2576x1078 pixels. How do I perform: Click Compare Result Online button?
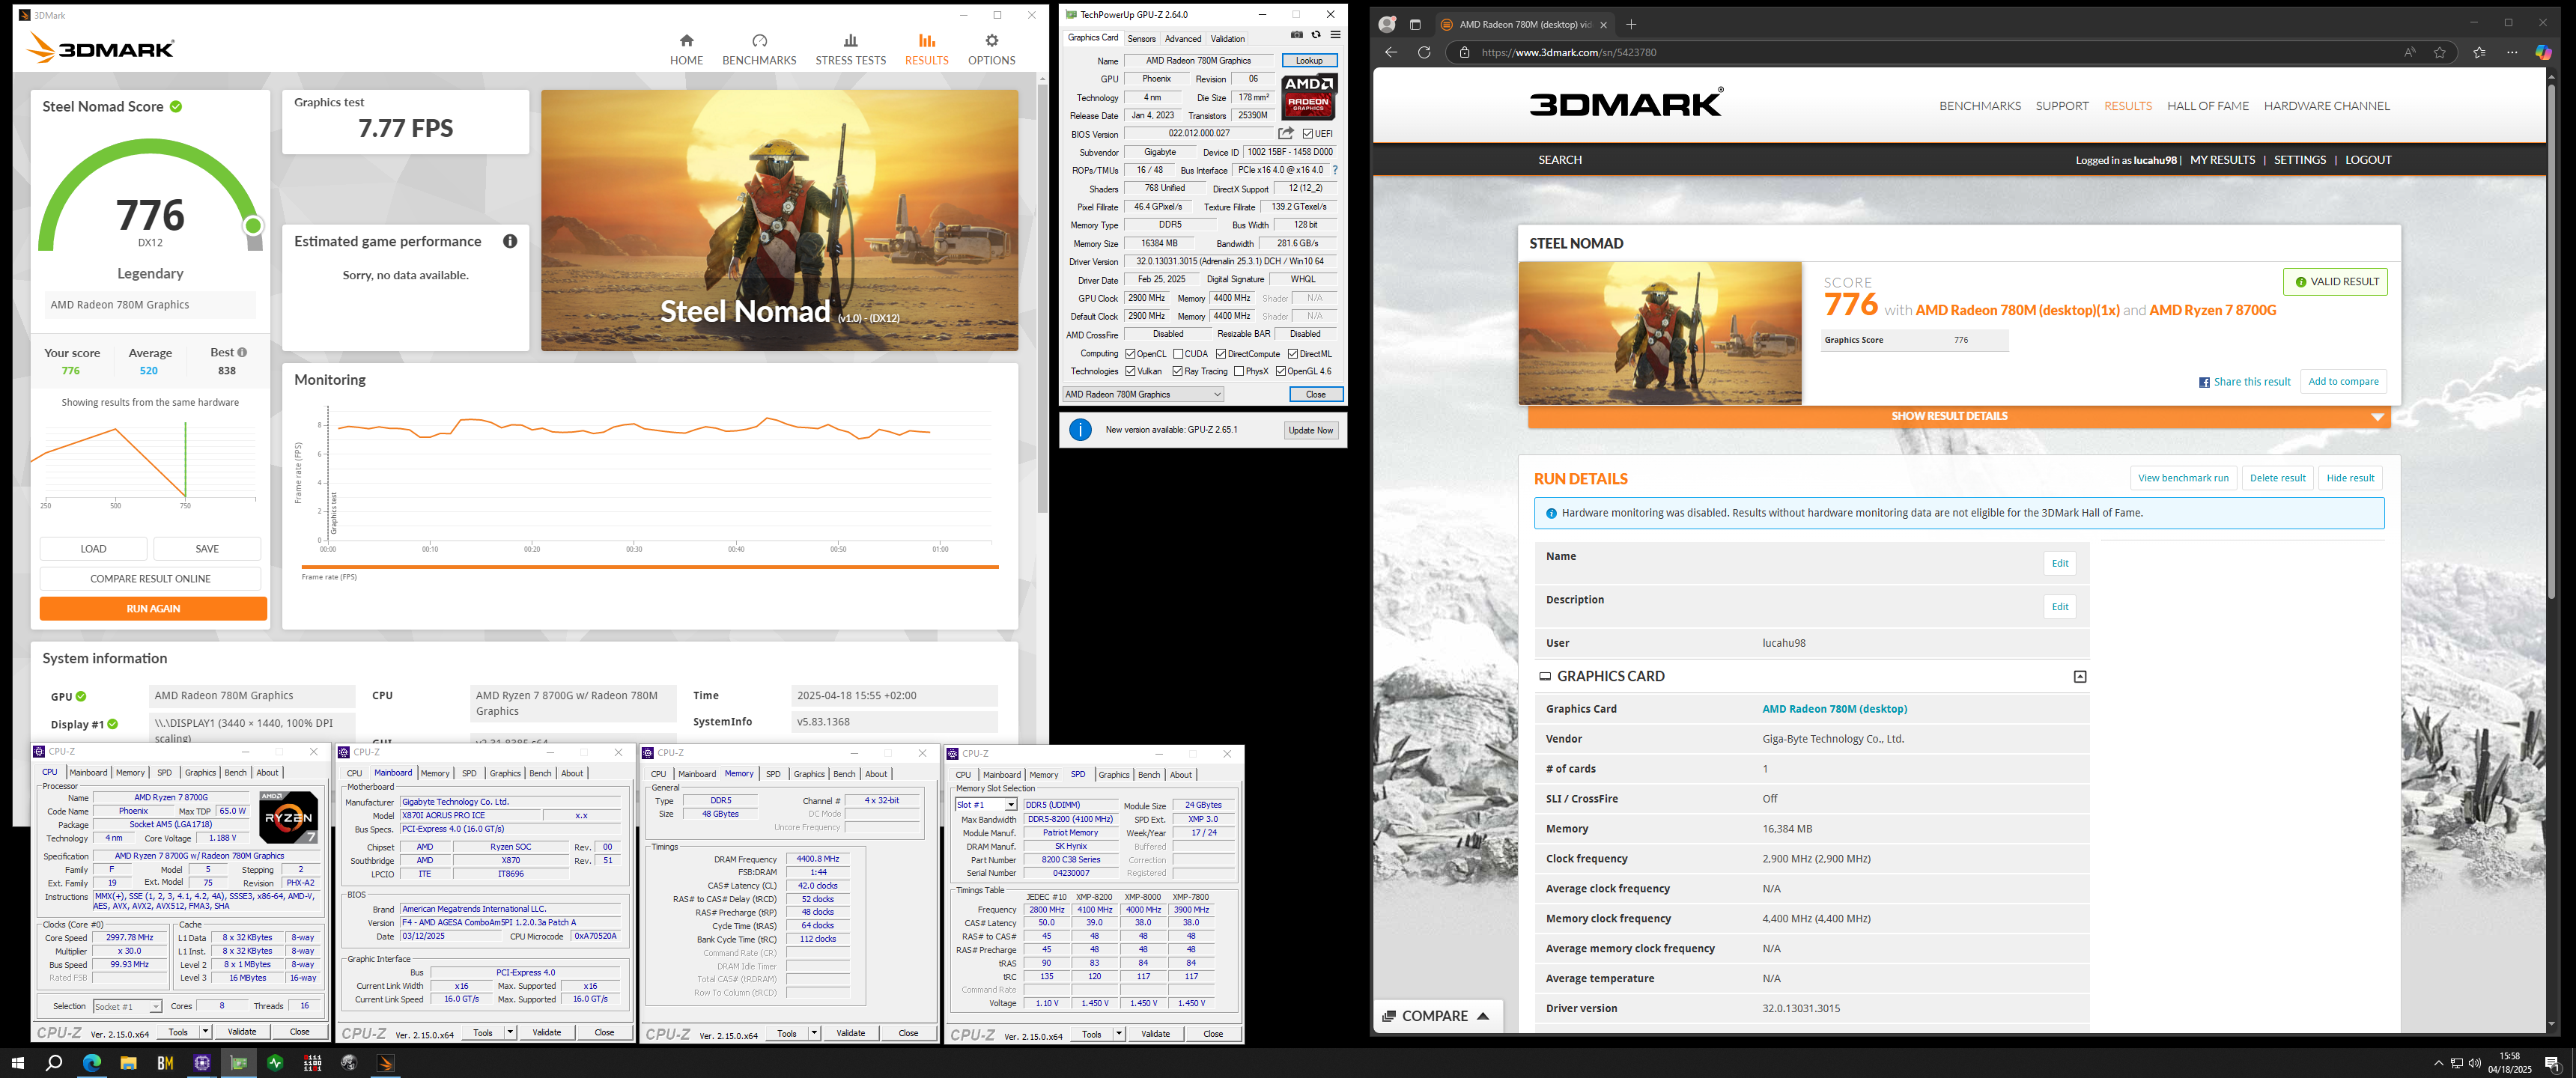150,578
